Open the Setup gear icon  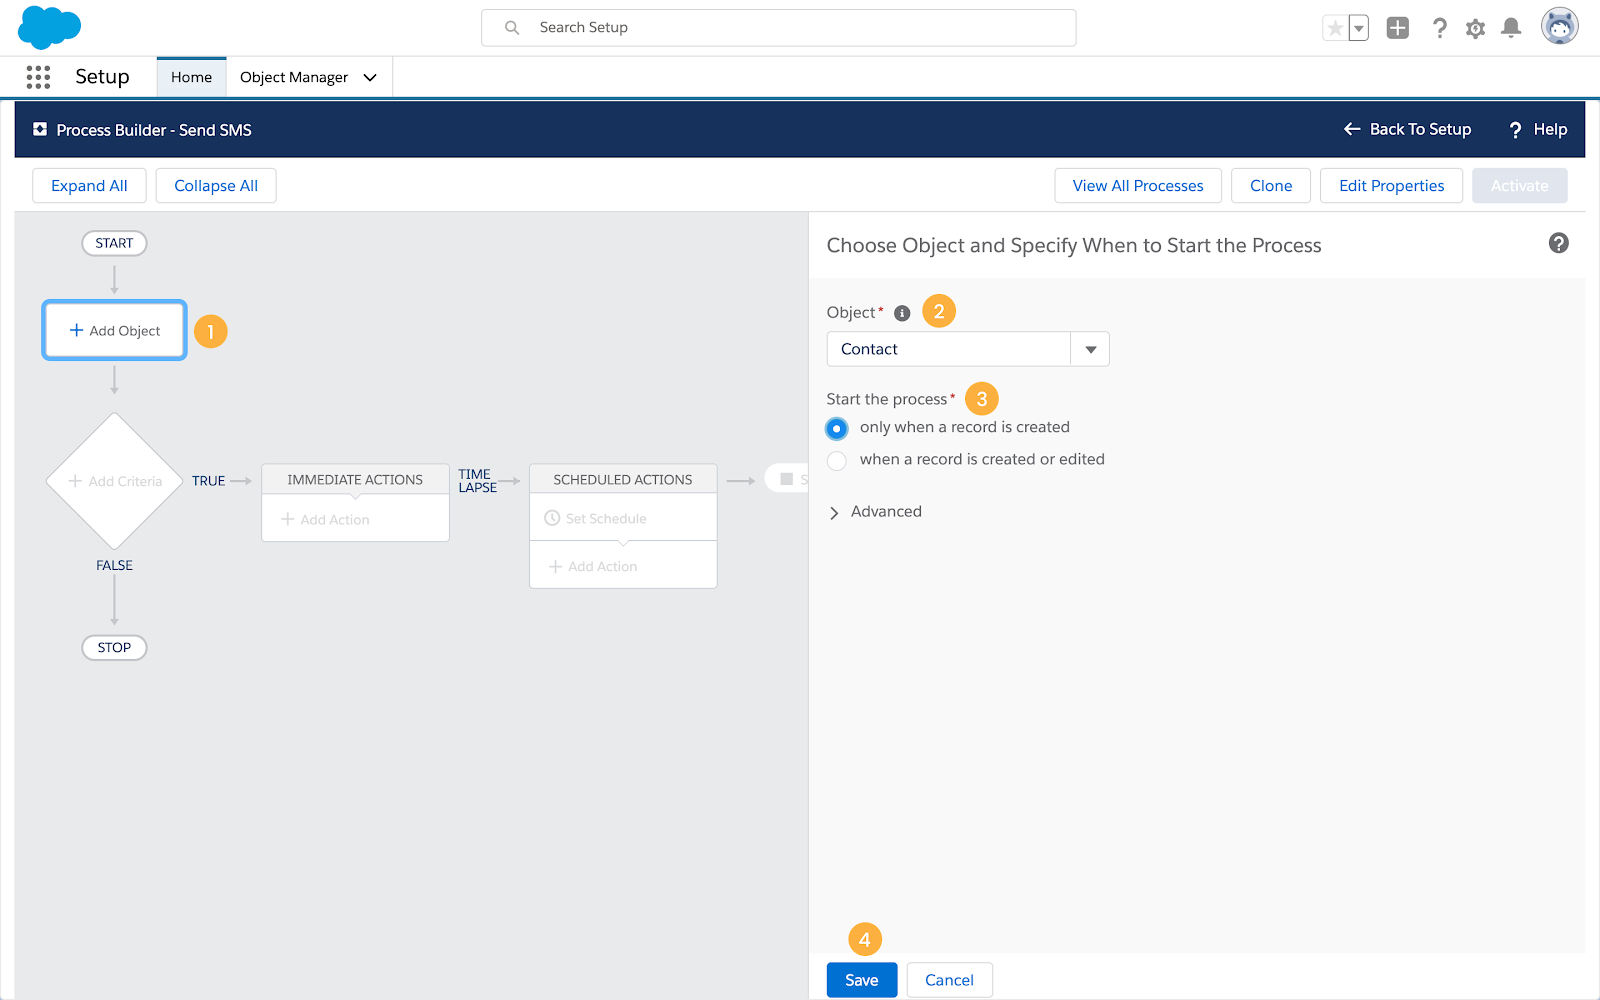click(1475, 28)
